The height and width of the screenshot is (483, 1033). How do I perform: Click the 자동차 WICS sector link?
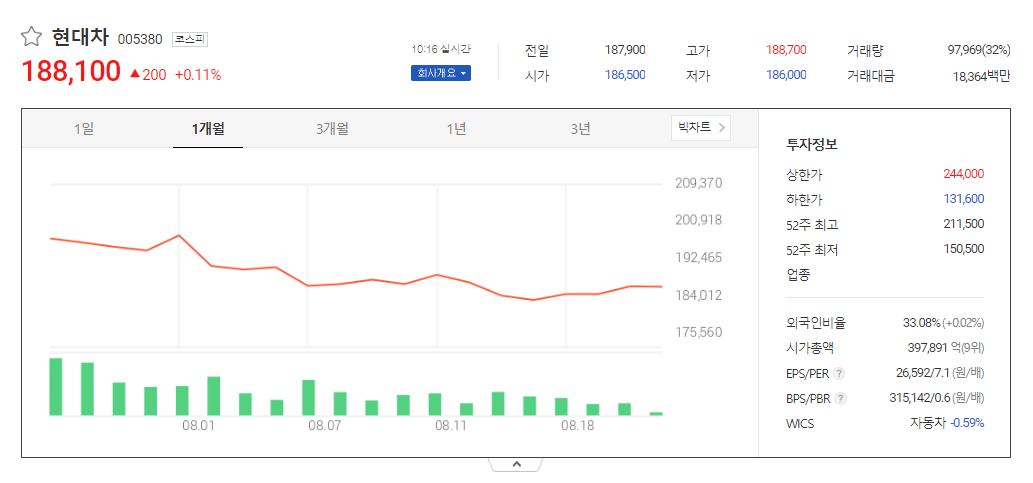click(x=928, y=423)
